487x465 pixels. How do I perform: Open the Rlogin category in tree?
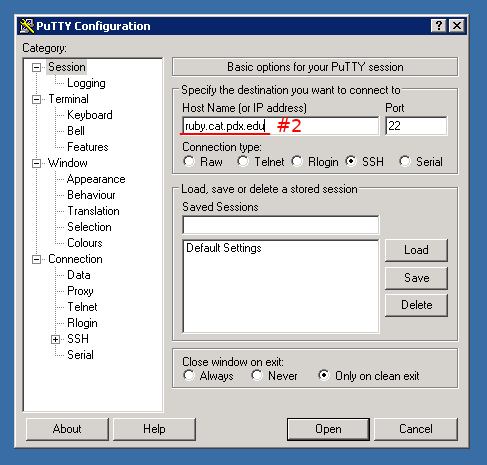(82, 323)
